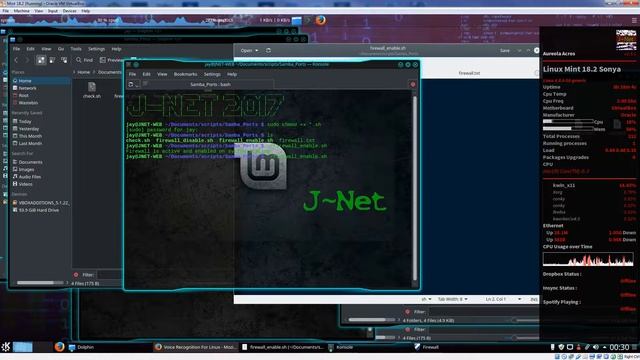Toggle Preview in Dolphin toolbar
Screen dimensions: 640x360
pyautogui.click(x=111, y=60)
